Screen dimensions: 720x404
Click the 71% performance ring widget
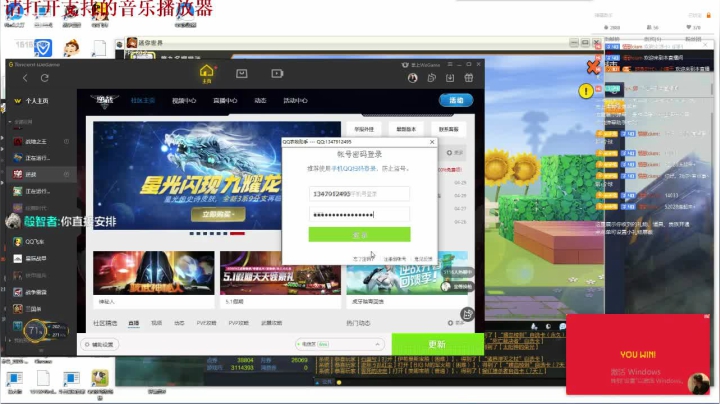(x=35, y=330)
